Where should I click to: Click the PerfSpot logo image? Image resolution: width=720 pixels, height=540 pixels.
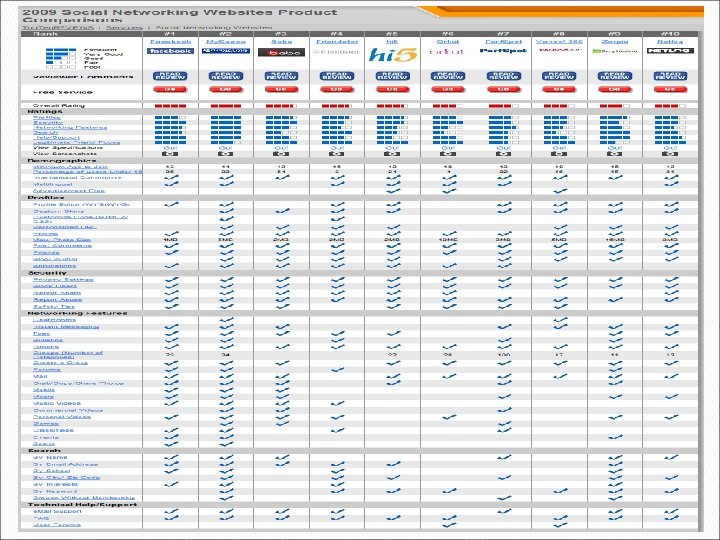point(503,51)
